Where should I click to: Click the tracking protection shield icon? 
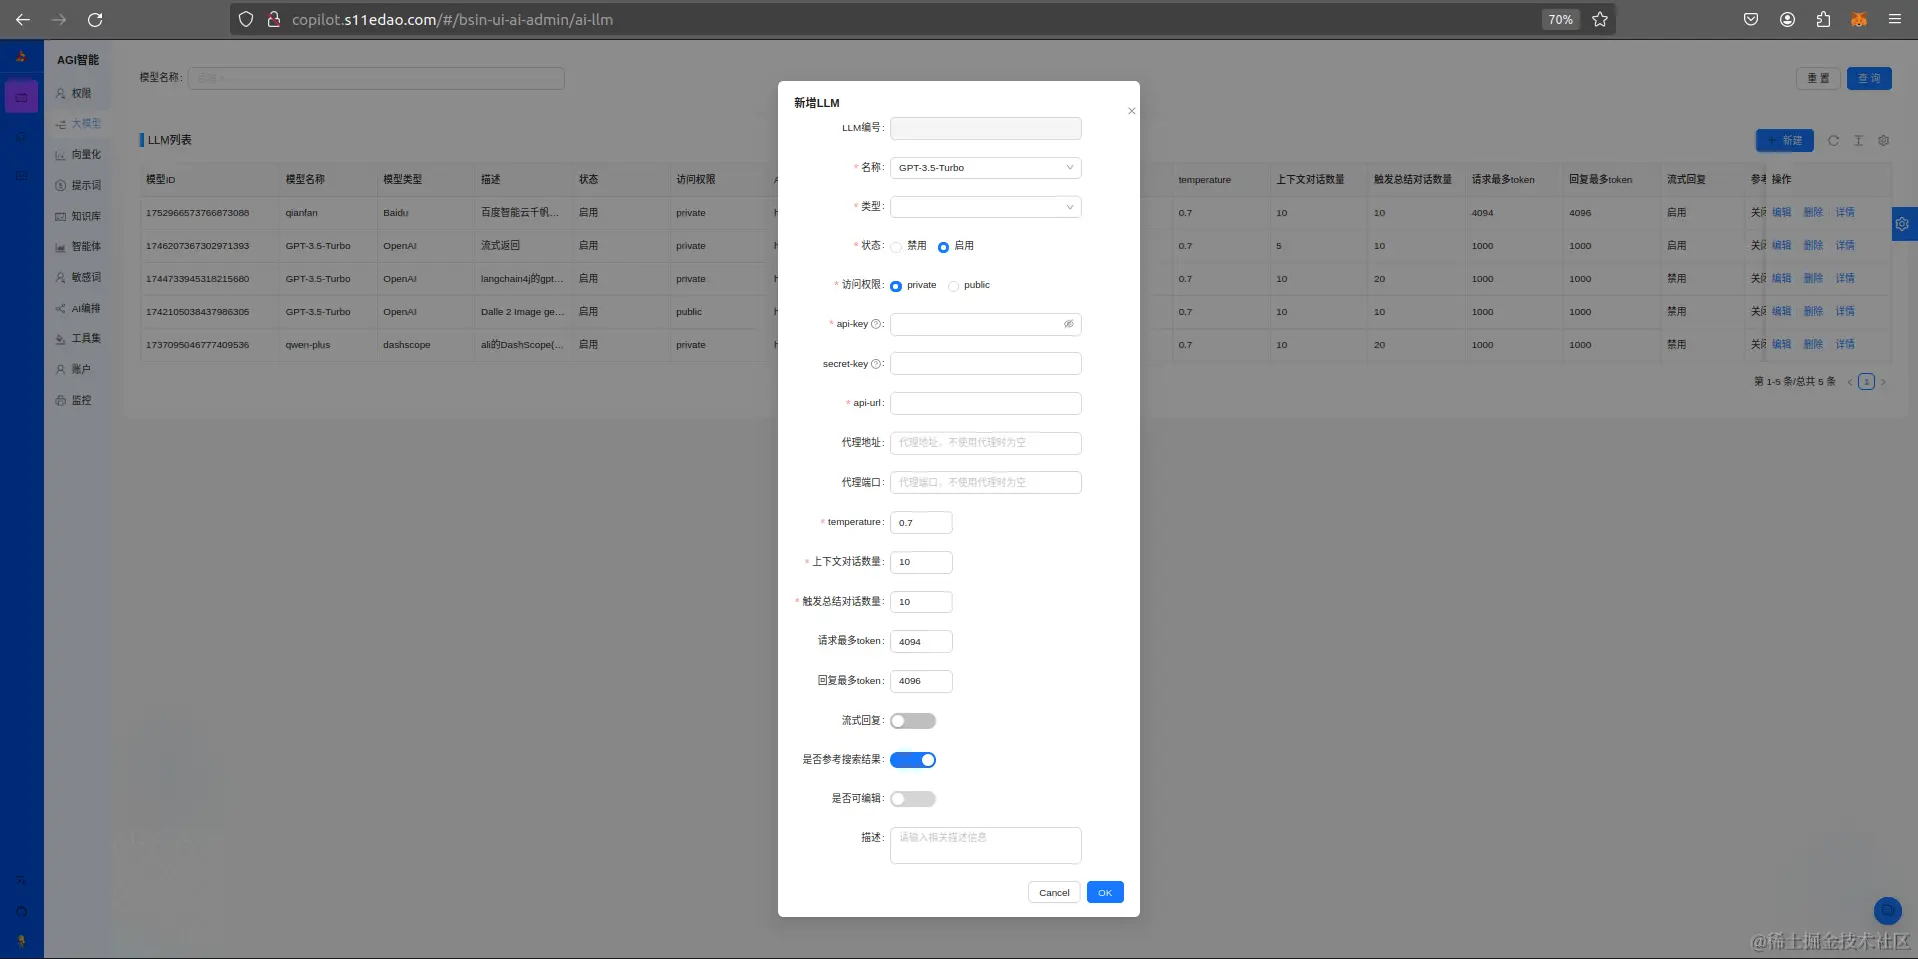coord(246,19)
